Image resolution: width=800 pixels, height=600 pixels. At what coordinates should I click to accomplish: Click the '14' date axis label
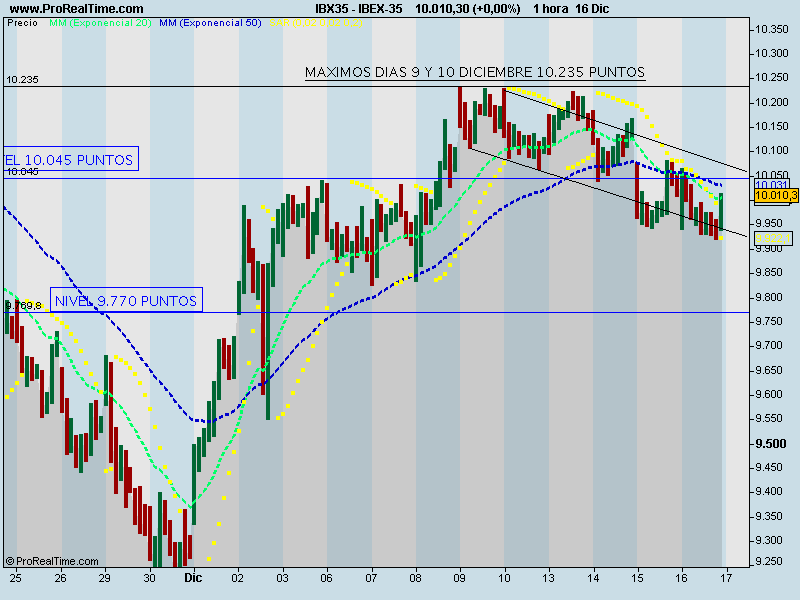(x=593, y=578)
